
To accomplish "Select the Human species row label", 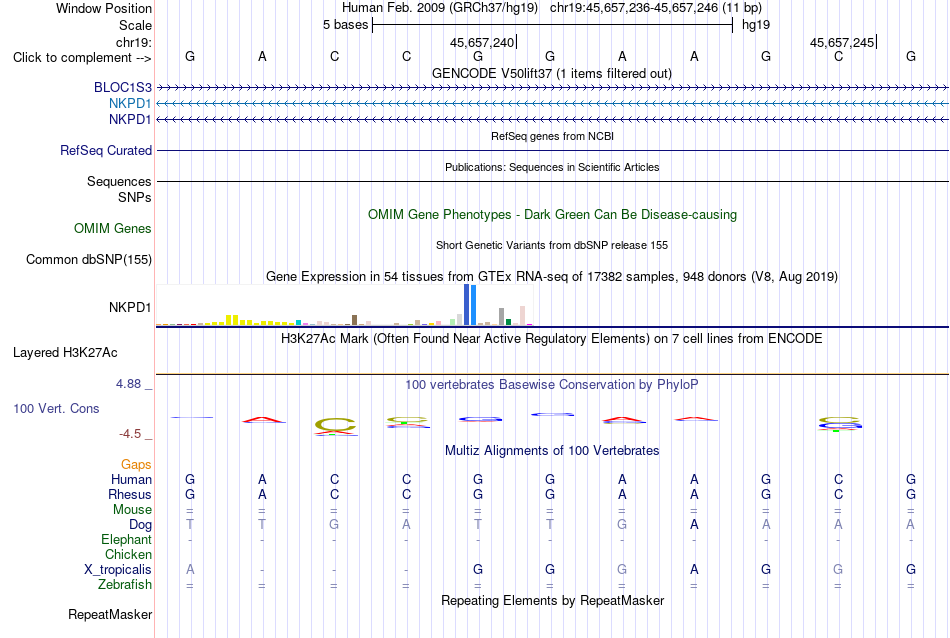I will coord(131,479).
